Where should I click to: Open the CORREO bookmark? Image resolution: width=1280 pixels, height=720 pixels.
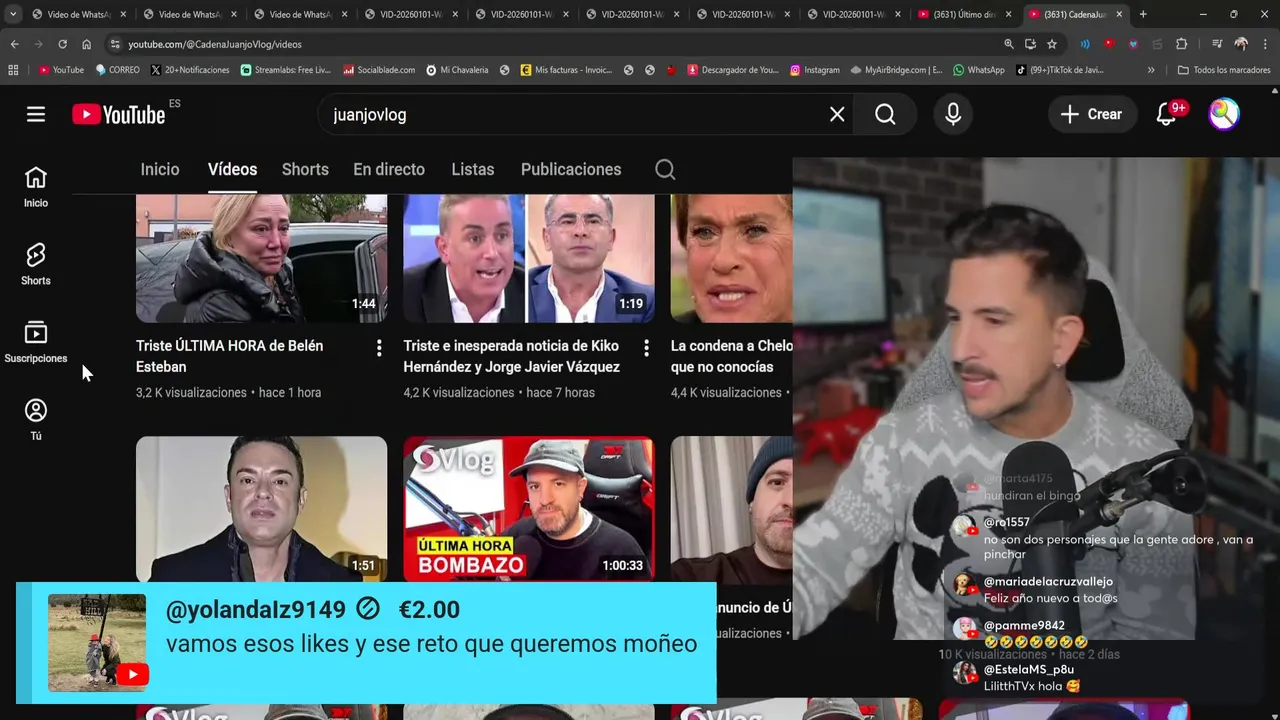pyautogui.click(x=117, y=70)
